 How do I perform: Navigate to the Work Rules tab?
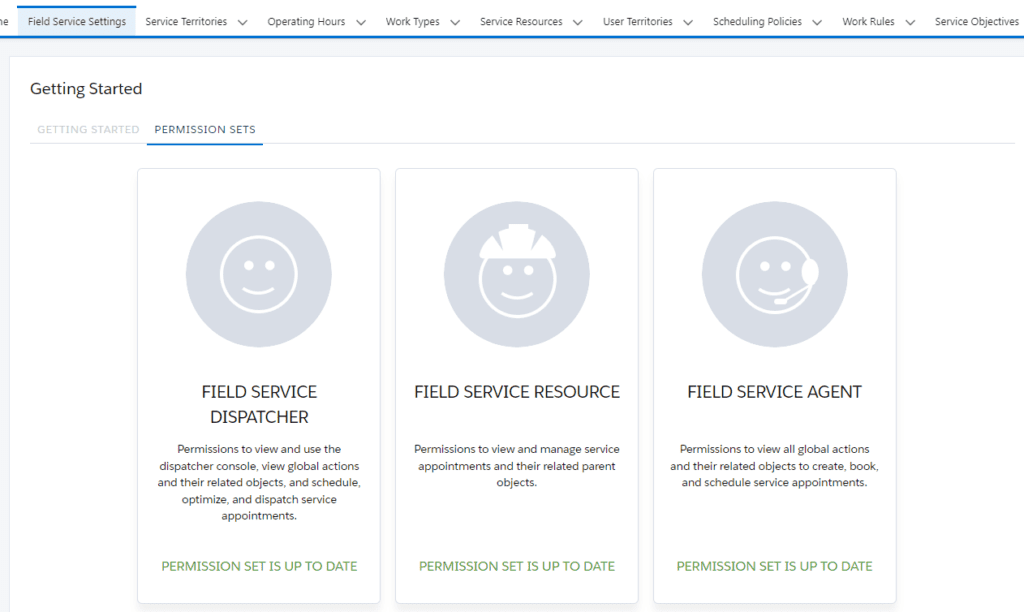point(869,21)
